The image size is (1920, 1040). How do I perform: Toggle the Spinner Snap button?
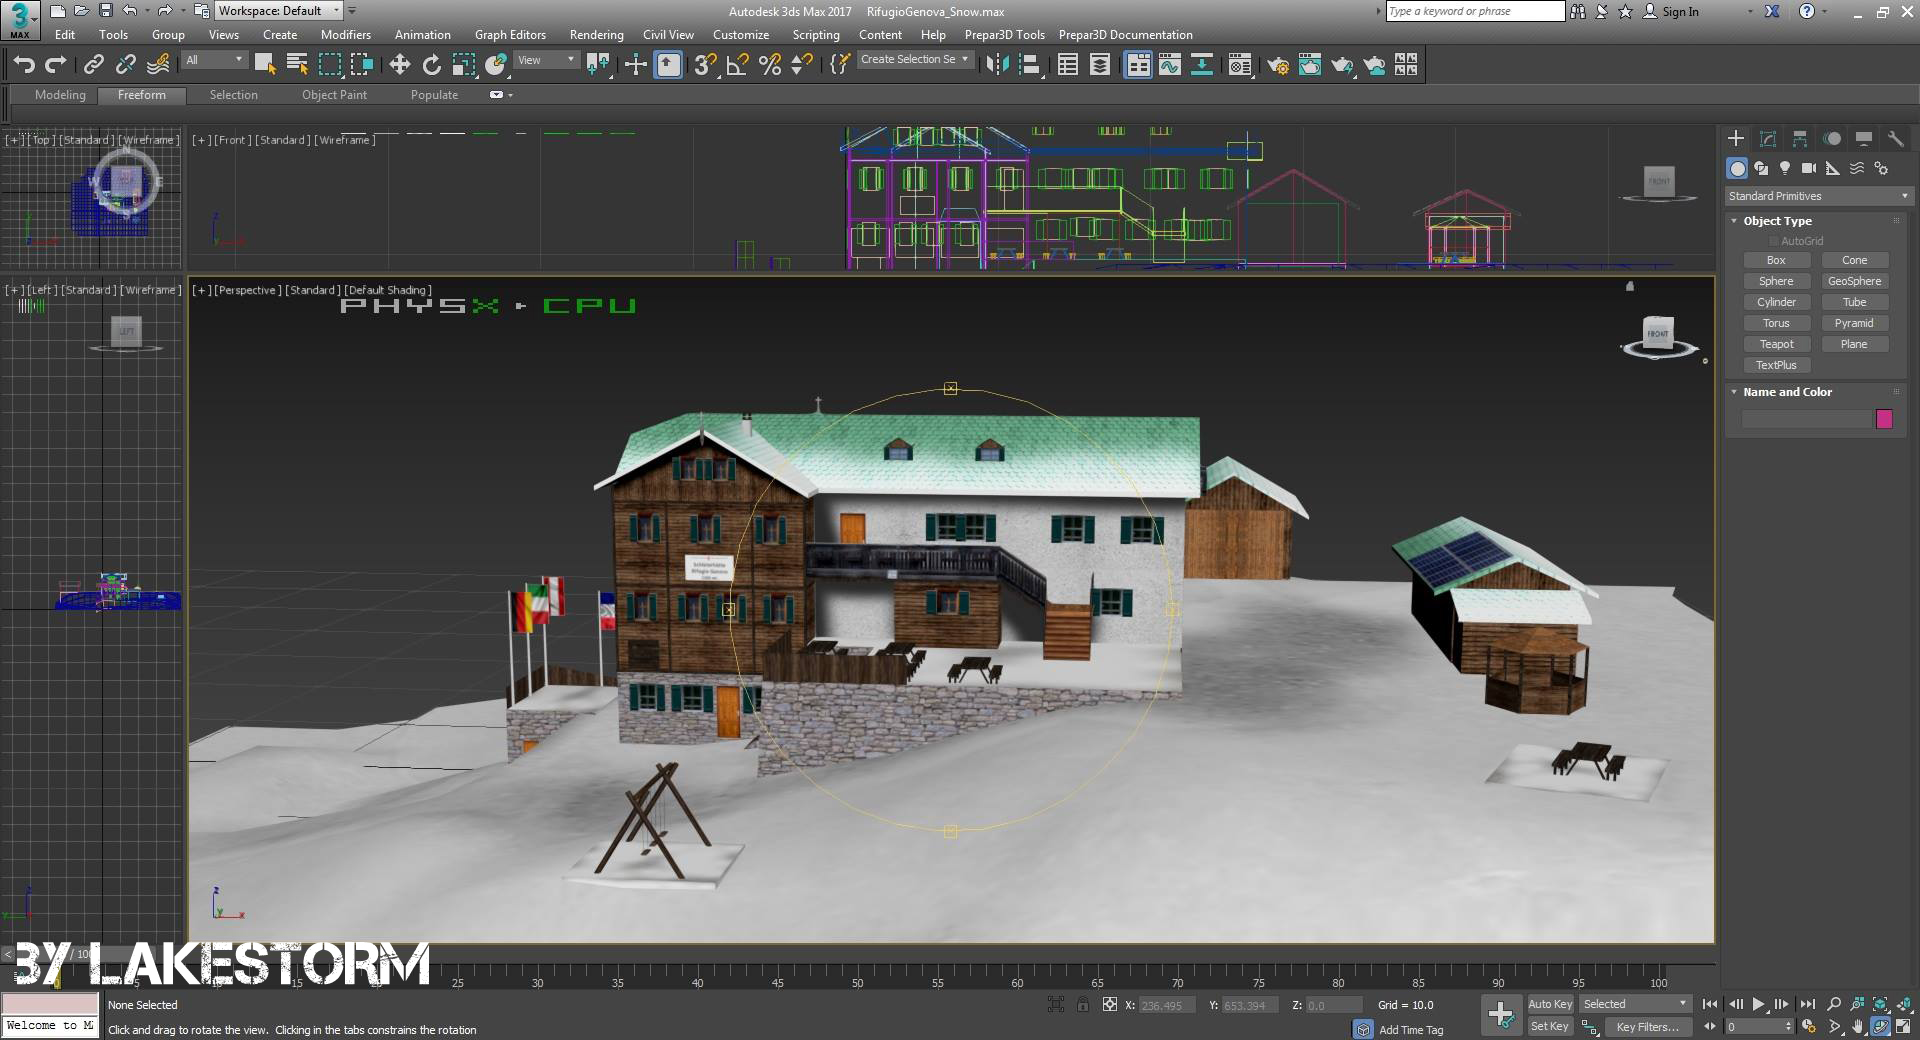(802, 65)
